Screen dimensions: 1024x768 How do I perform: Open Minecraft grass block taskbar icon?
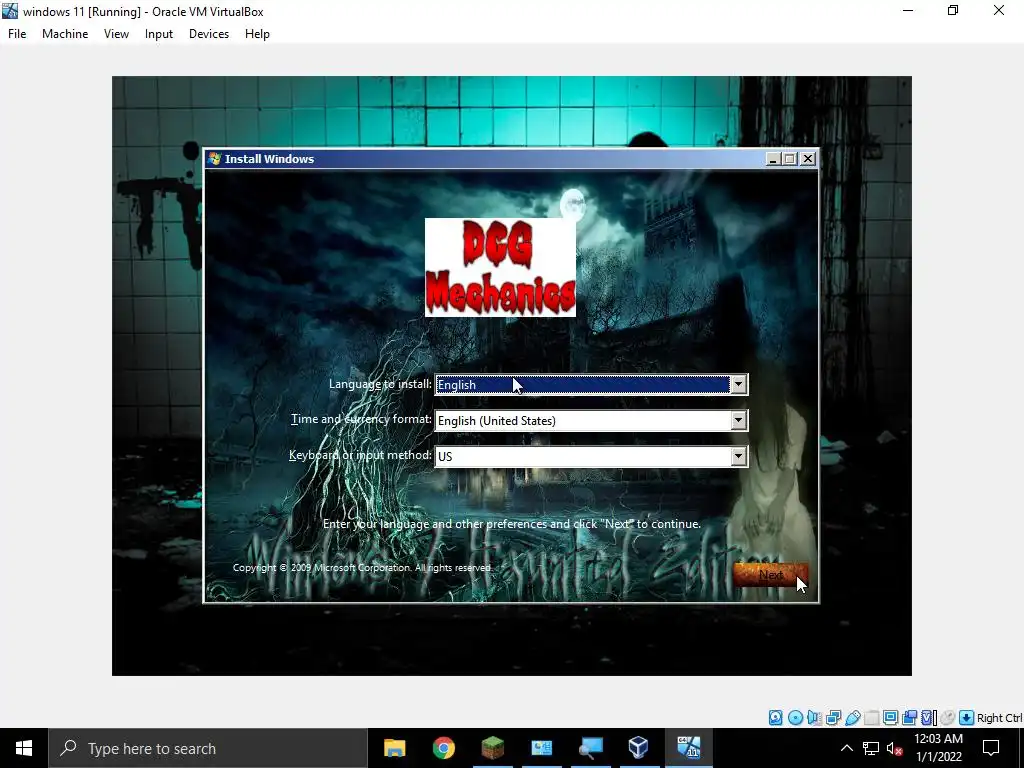tap(492, 748)
